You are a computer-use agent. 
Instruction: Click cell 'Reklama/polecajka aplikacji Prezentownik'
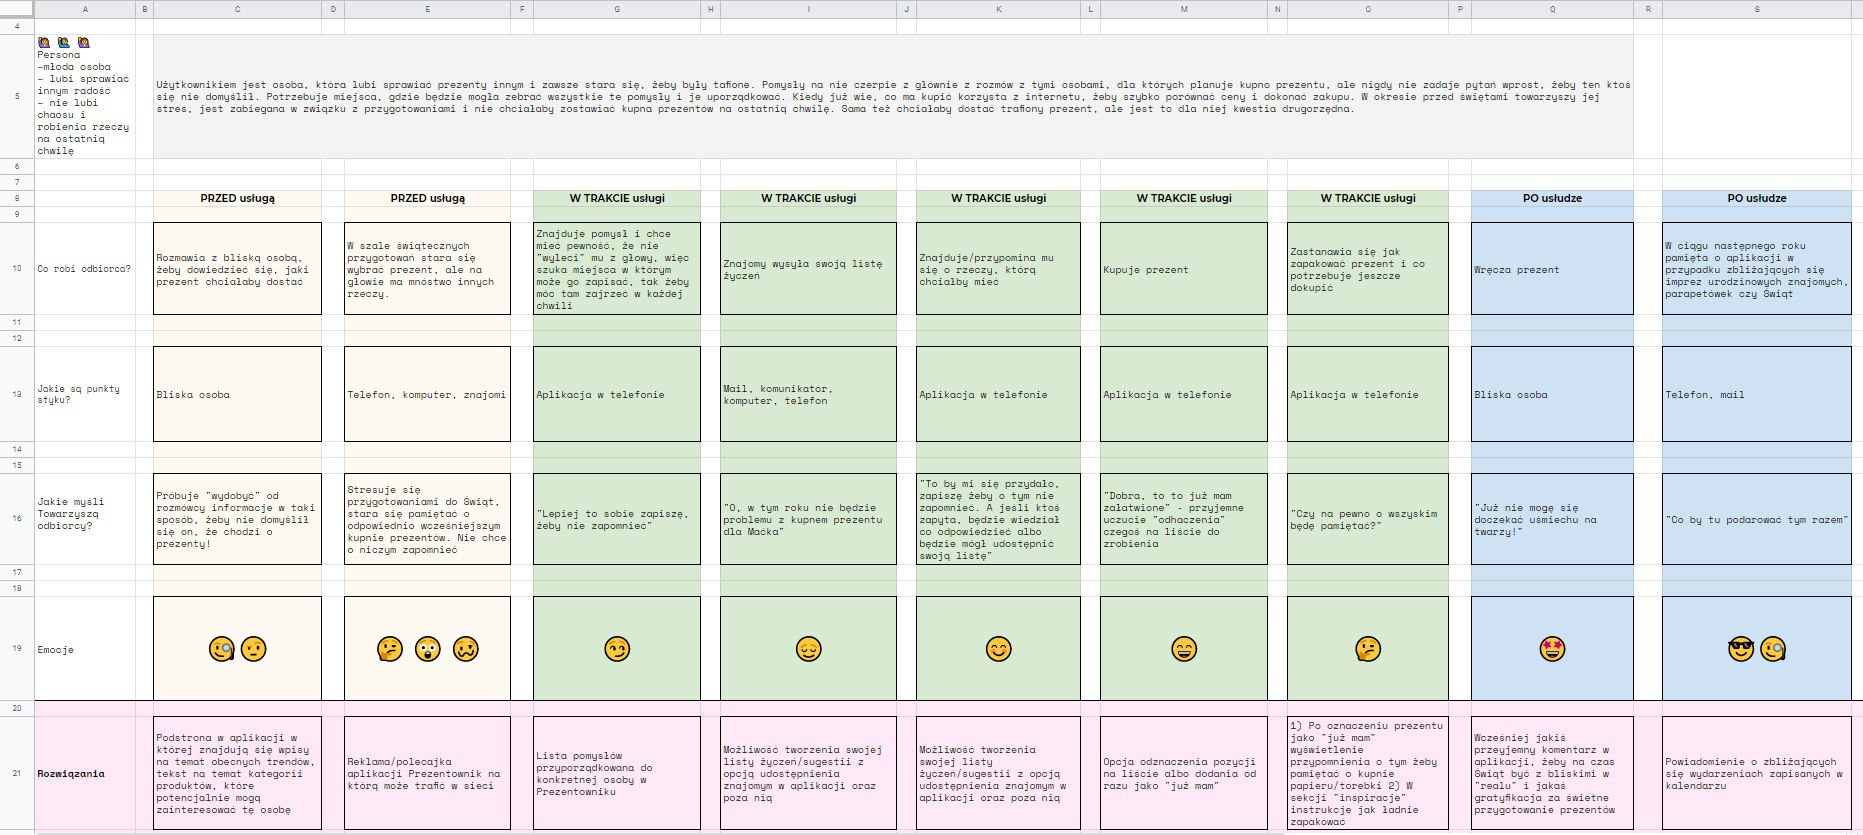(427, 773)
